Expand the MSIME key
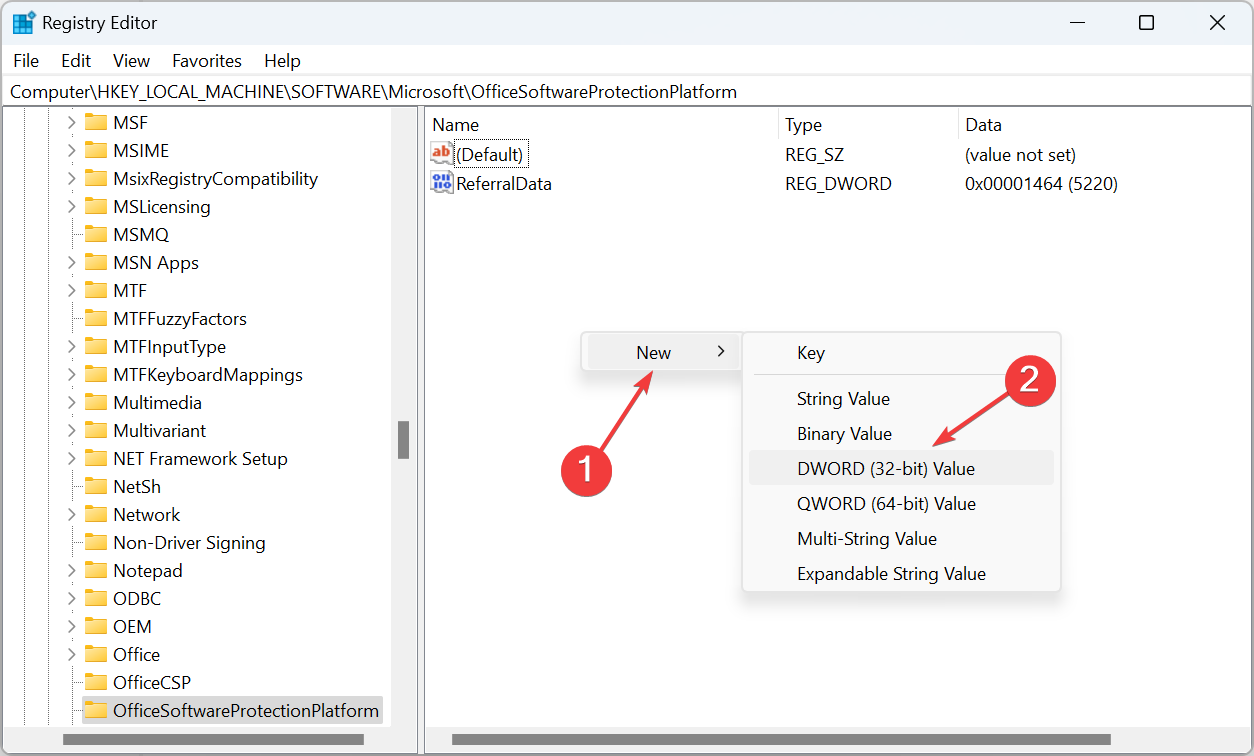The image size is (1254, 756). coord(71,151)
